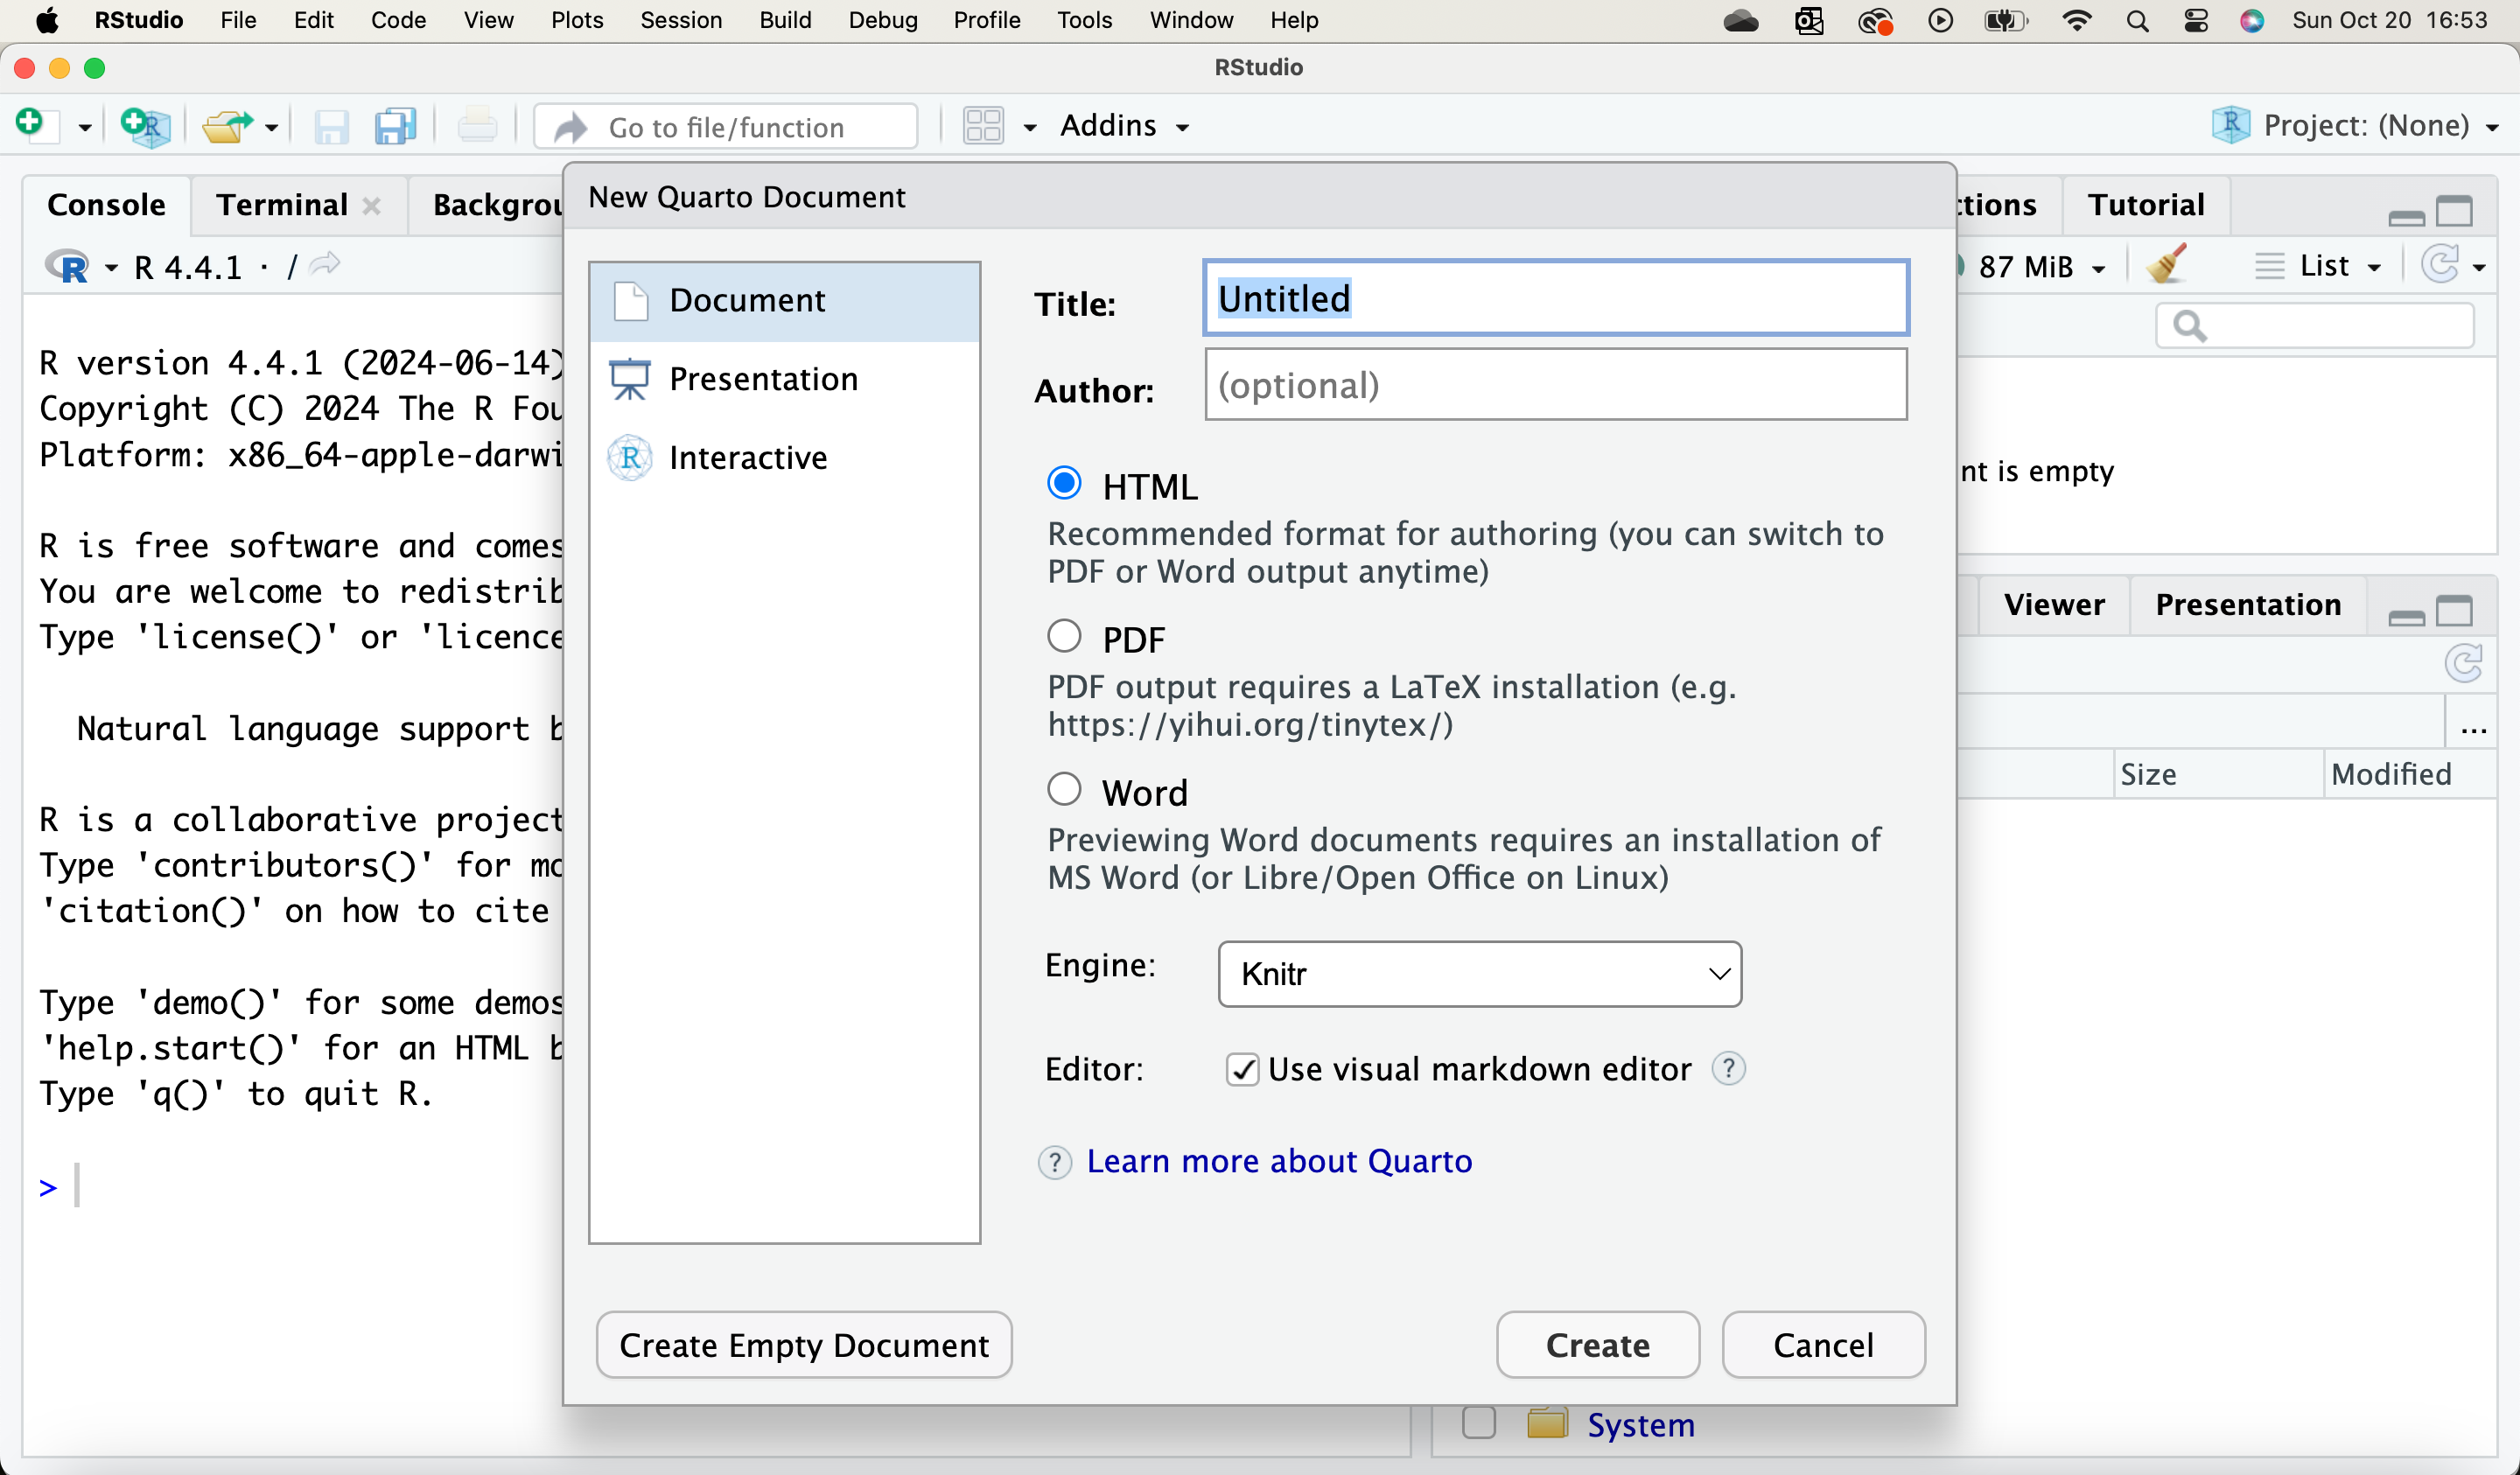This screenshot has height=1475, width=2520.
Task: Click the Open File folder icon
Action: (x=227, y=126)
